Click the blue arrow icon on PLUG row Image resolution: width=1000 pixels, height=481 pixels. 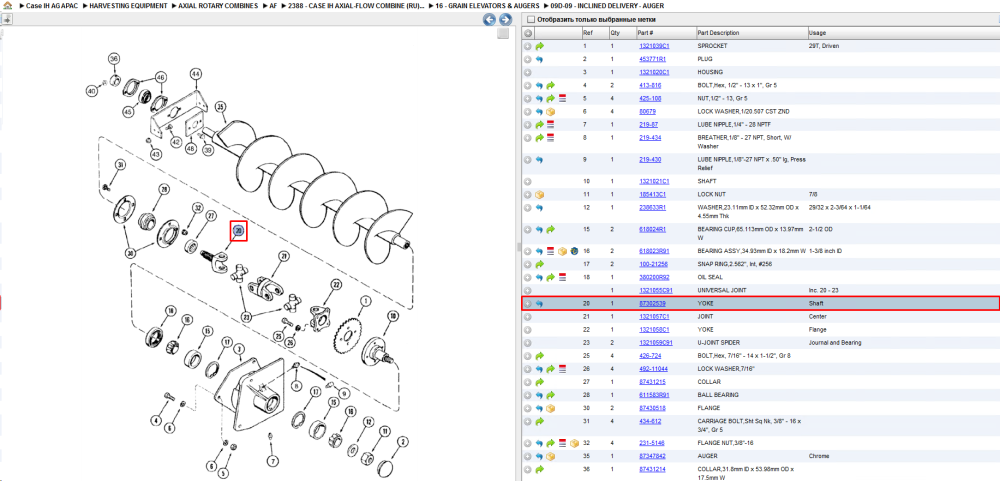click(x=540, y=59)
